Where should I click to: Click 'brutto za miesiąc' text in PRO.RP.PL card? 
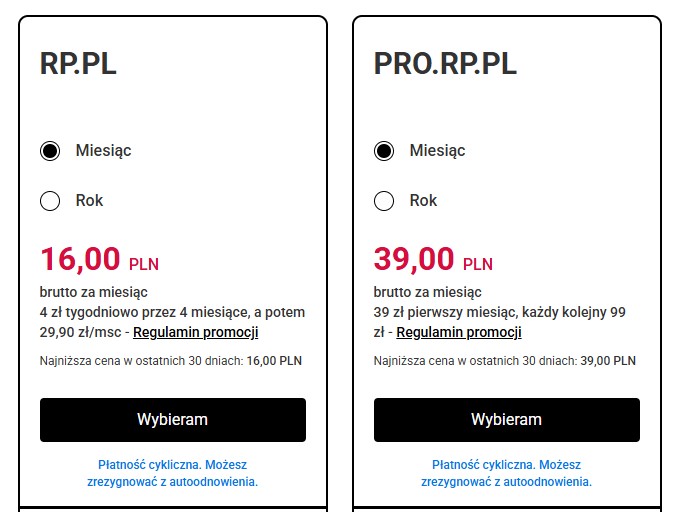(x=428, y=292)
